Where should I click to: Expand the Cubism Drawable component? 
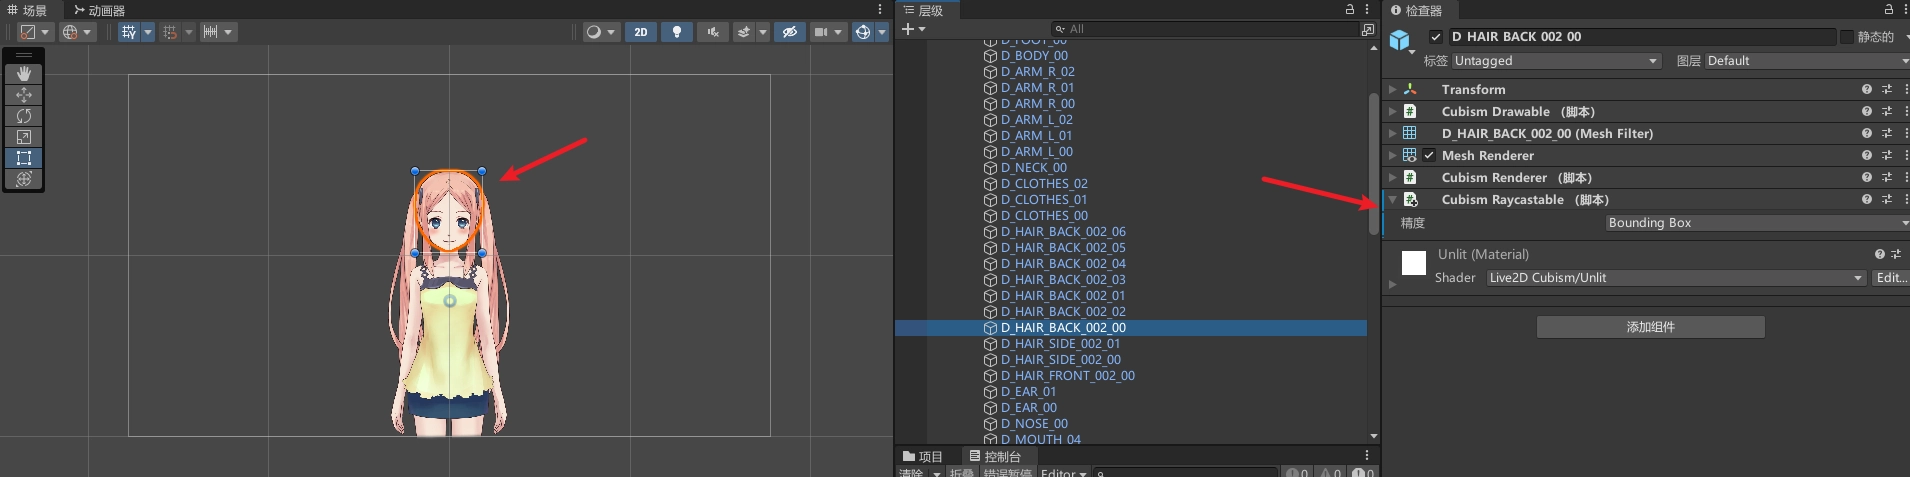1392,111
